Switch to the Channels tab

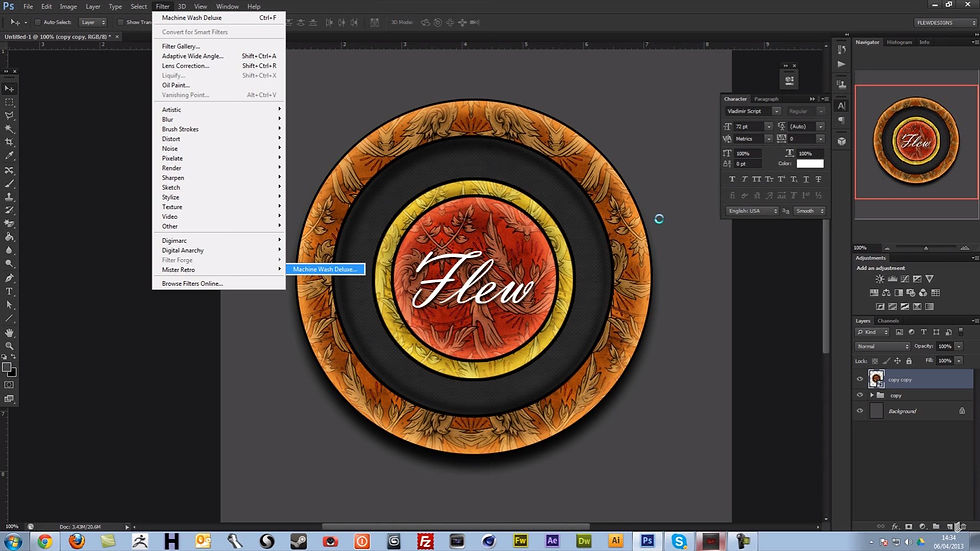[888, 321]
